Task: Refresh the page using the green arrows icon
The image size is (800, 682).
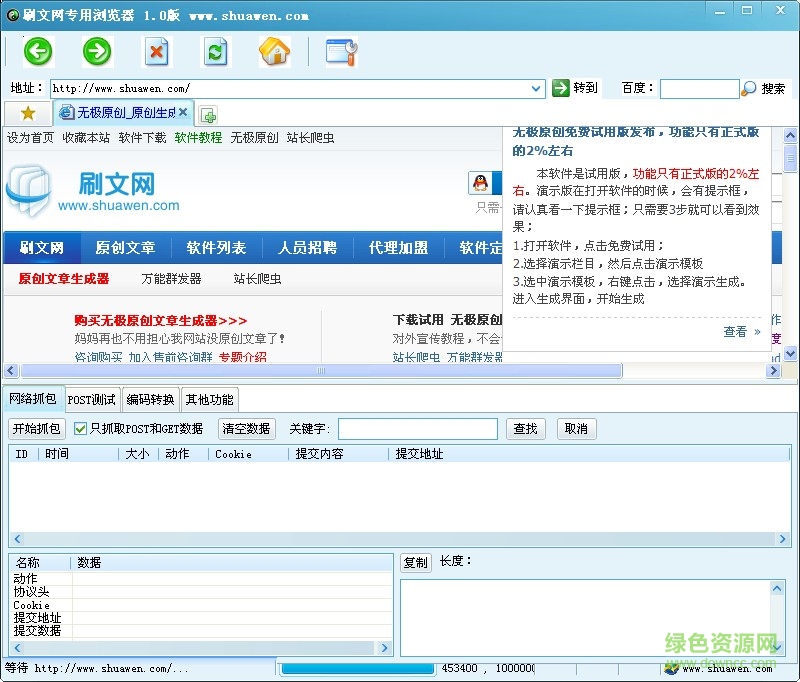Action: [217, 52]
